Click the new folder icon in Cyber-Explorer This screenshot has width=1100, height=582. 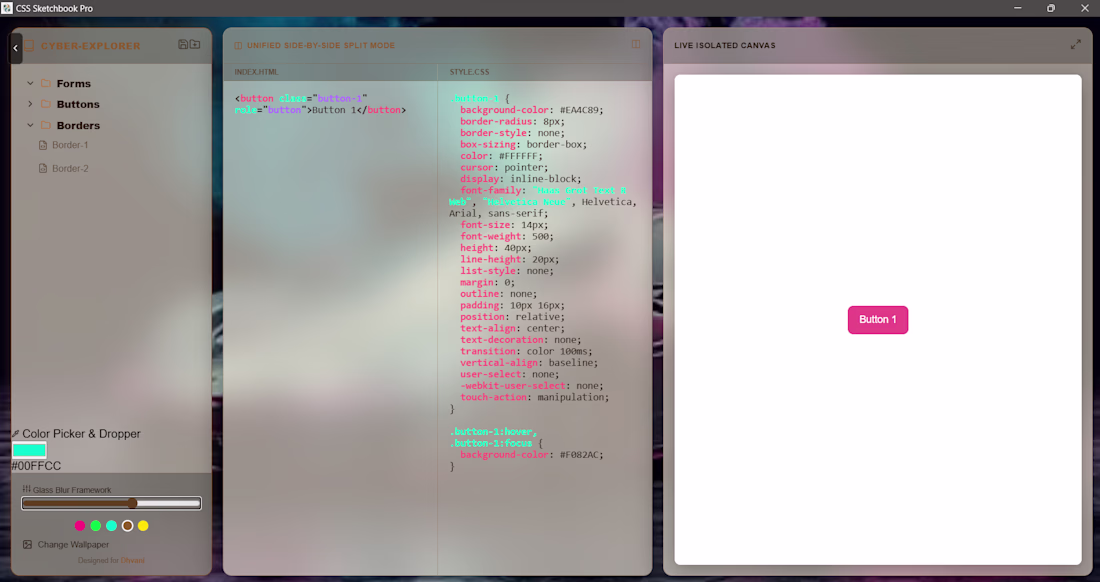pyautogui.click(x=195, y=44)
